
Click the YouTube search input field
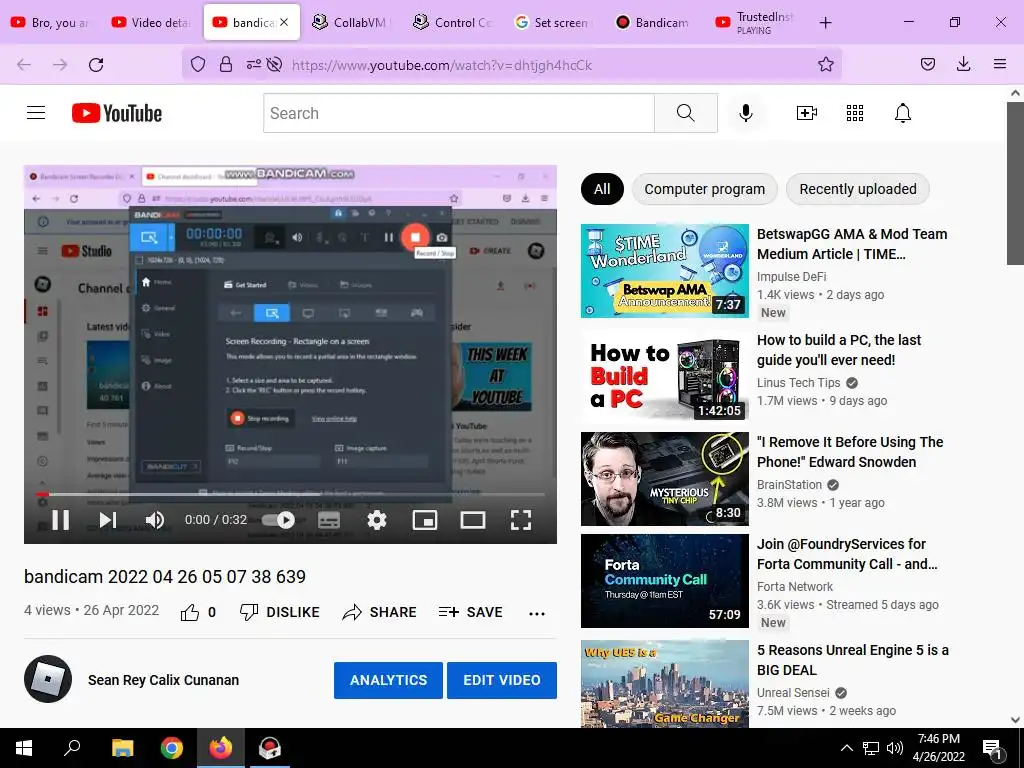tap(458, 113)
